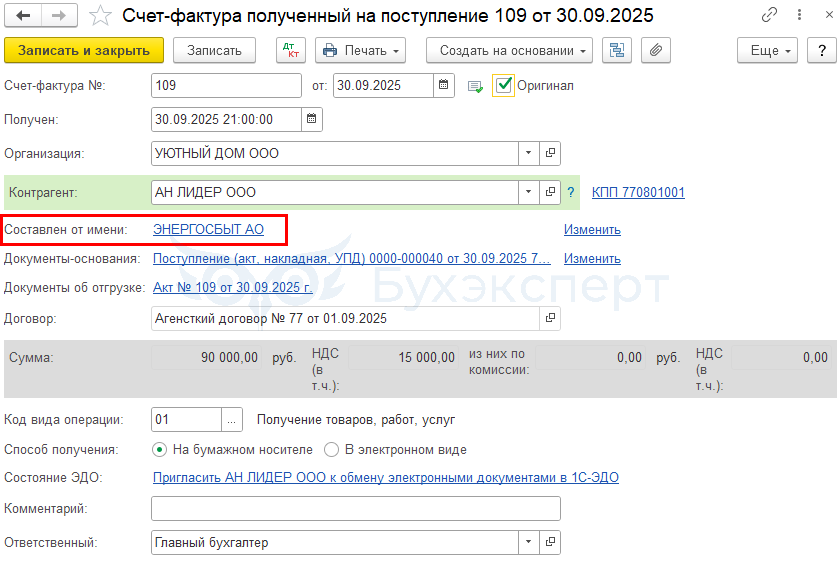Add document to favorites with star icon
The height and width of the screenshot is (564, 839).
[x=100, y=16]
